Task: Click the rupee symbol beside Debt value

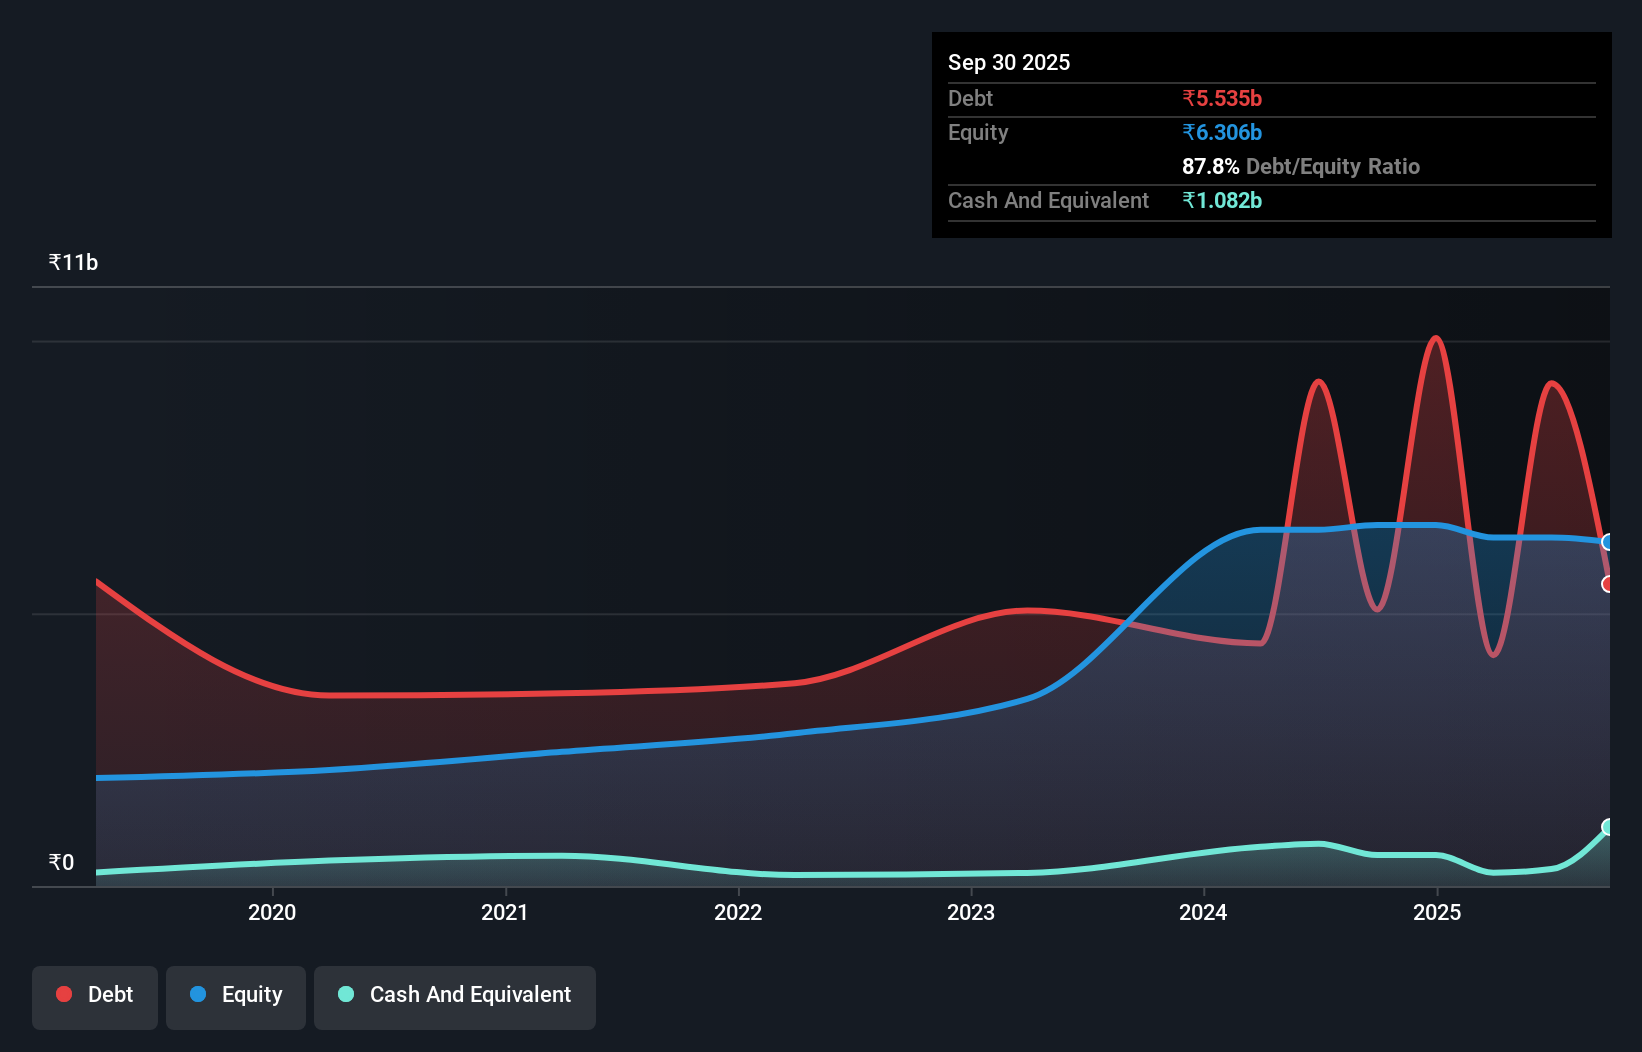Action: click(x=1189, y=98)
